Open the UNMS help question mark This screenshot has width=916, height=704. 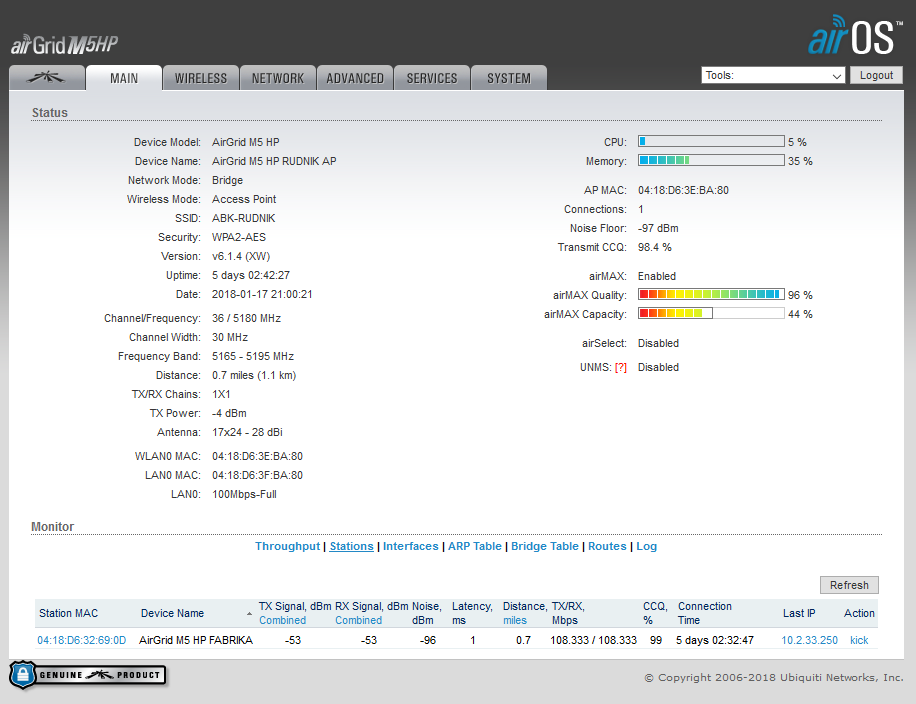click(x=620, y=367)
